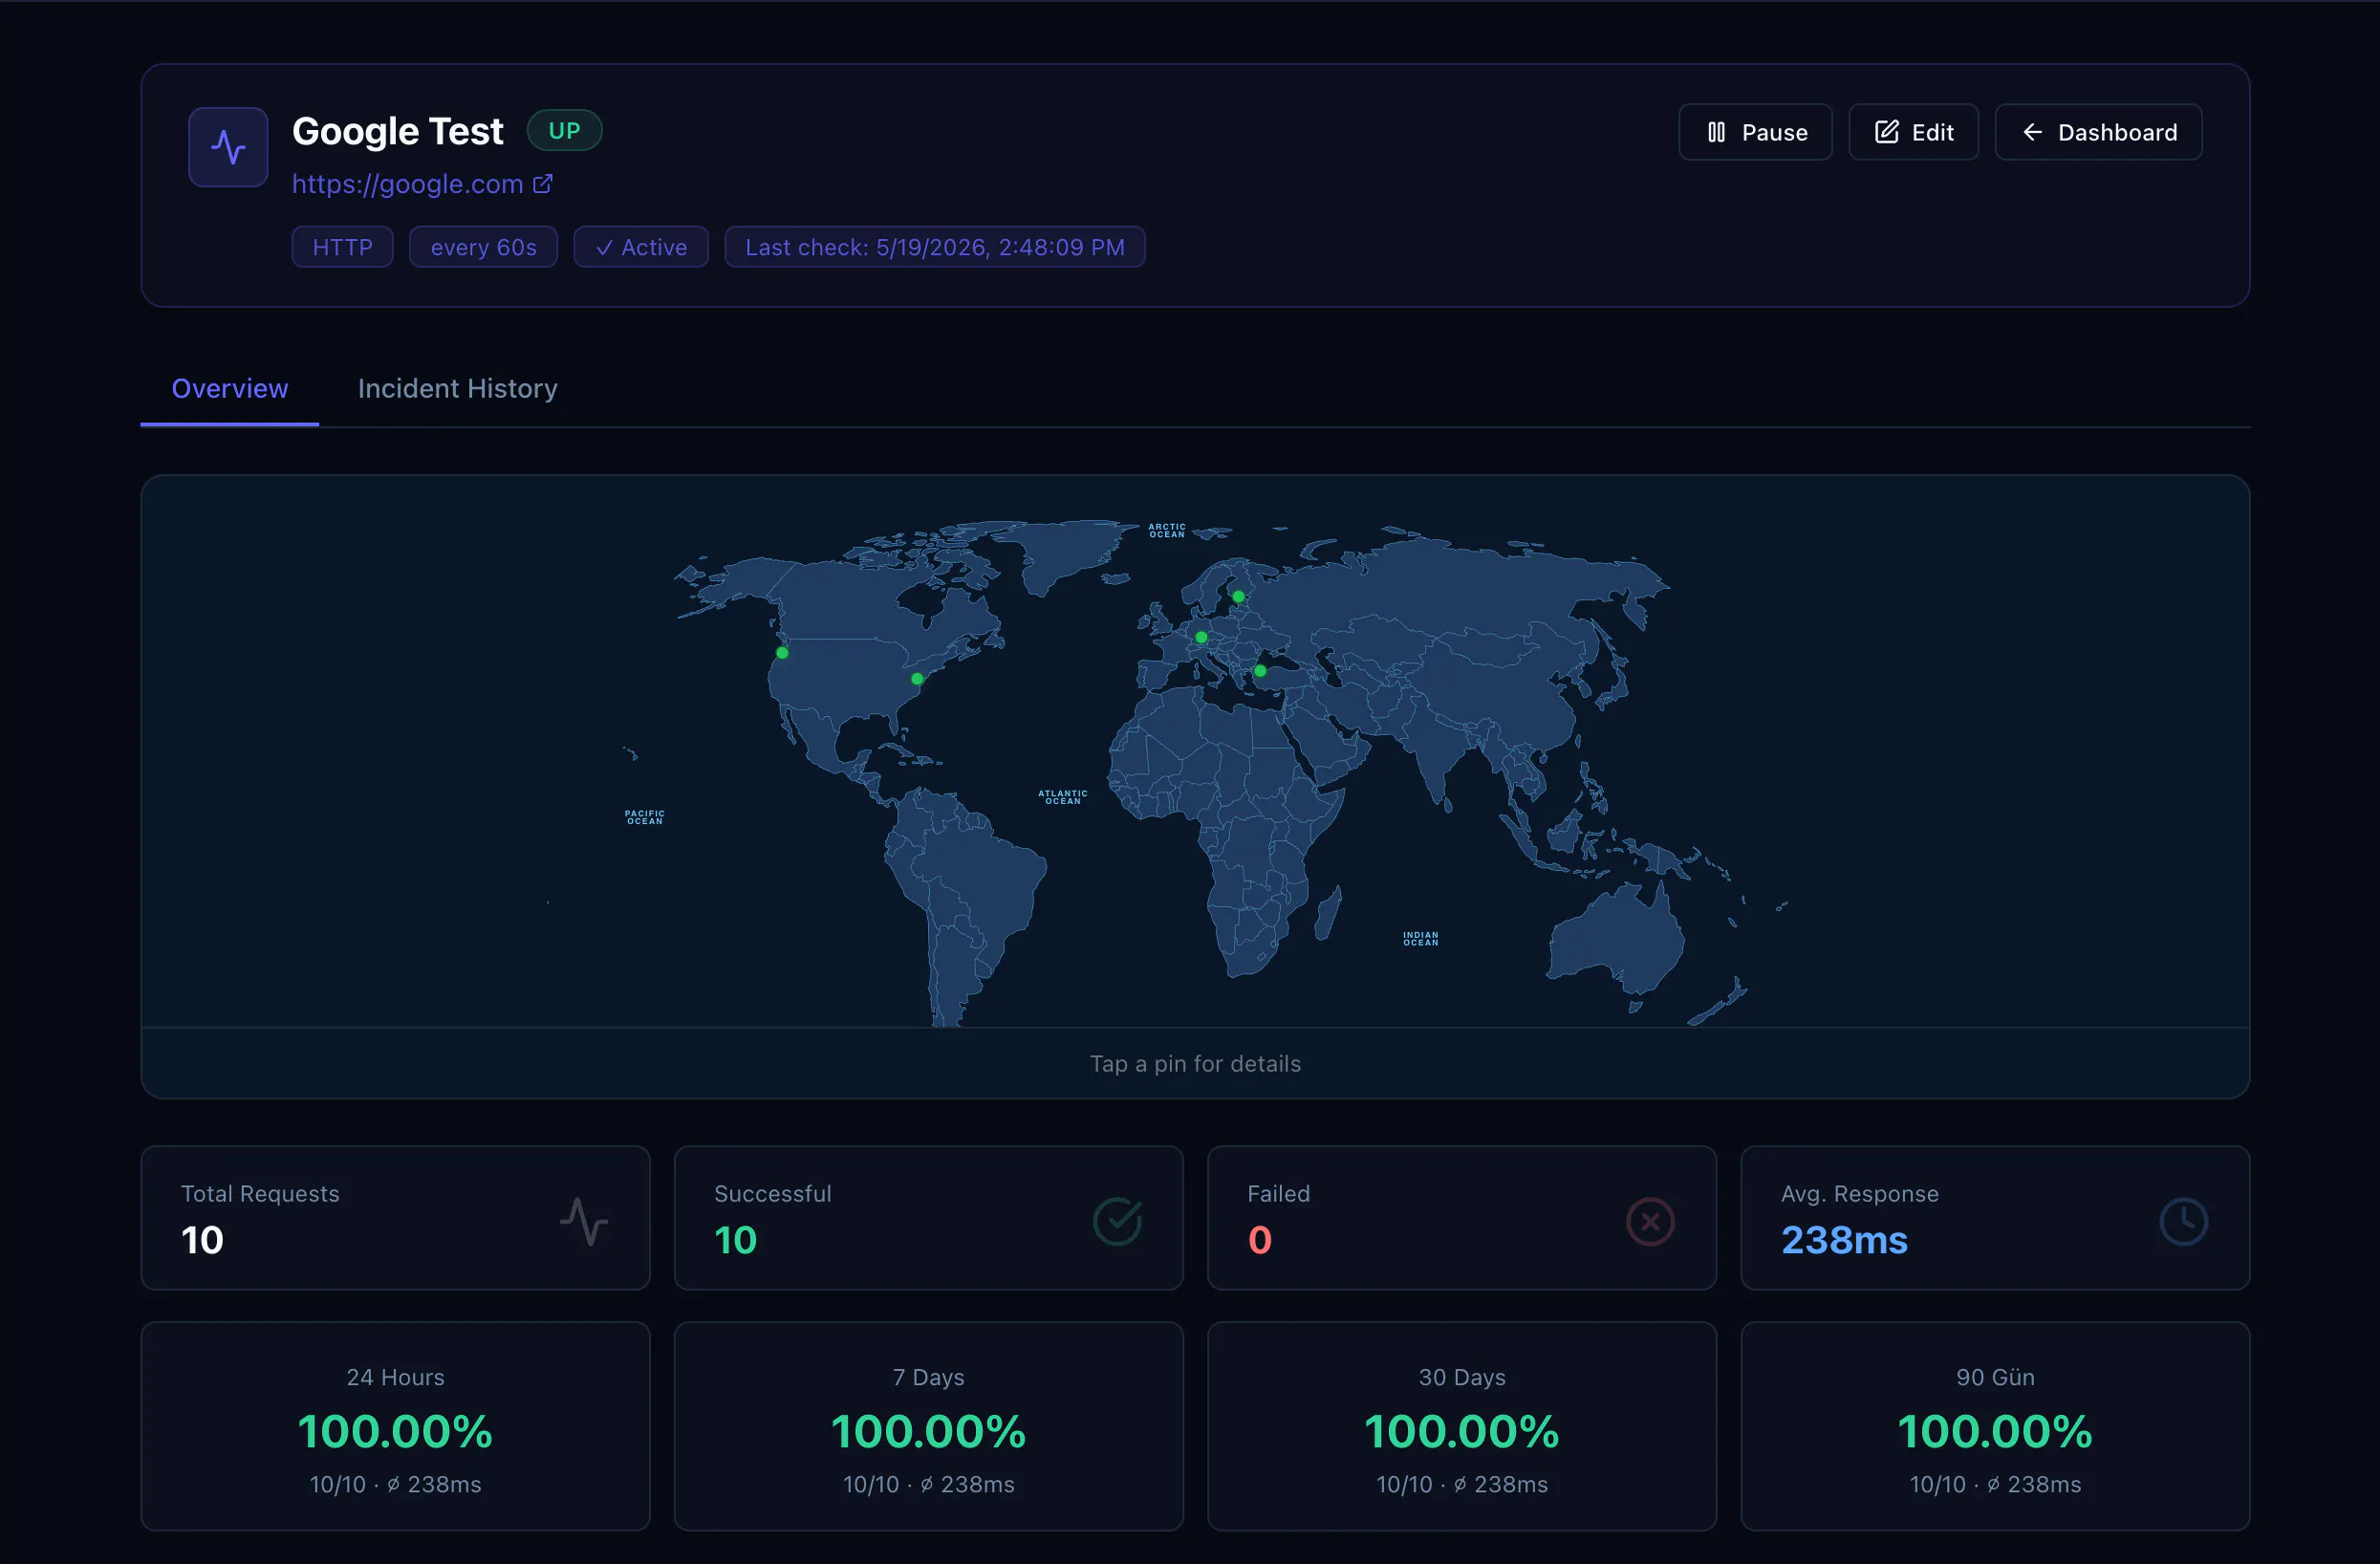Click the back arrow icon on Dashboard
The height and width of the screenshot is (1564, 2380).
2032,132
